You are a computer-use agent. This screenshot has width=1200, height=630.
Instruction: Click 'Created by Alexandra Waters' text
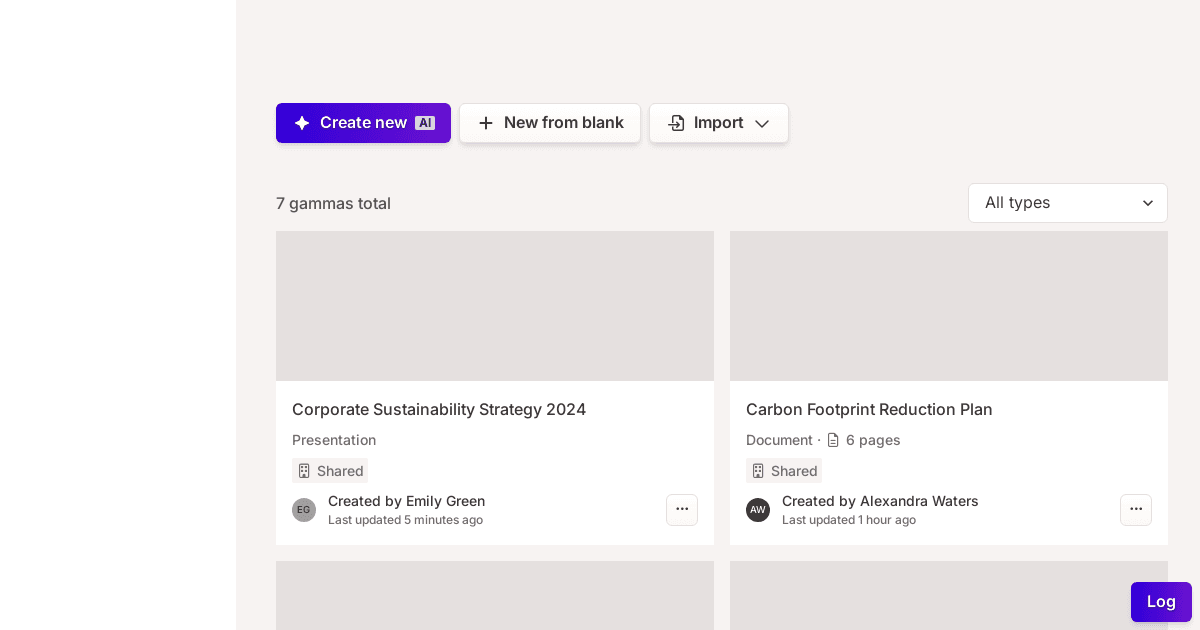880,501
